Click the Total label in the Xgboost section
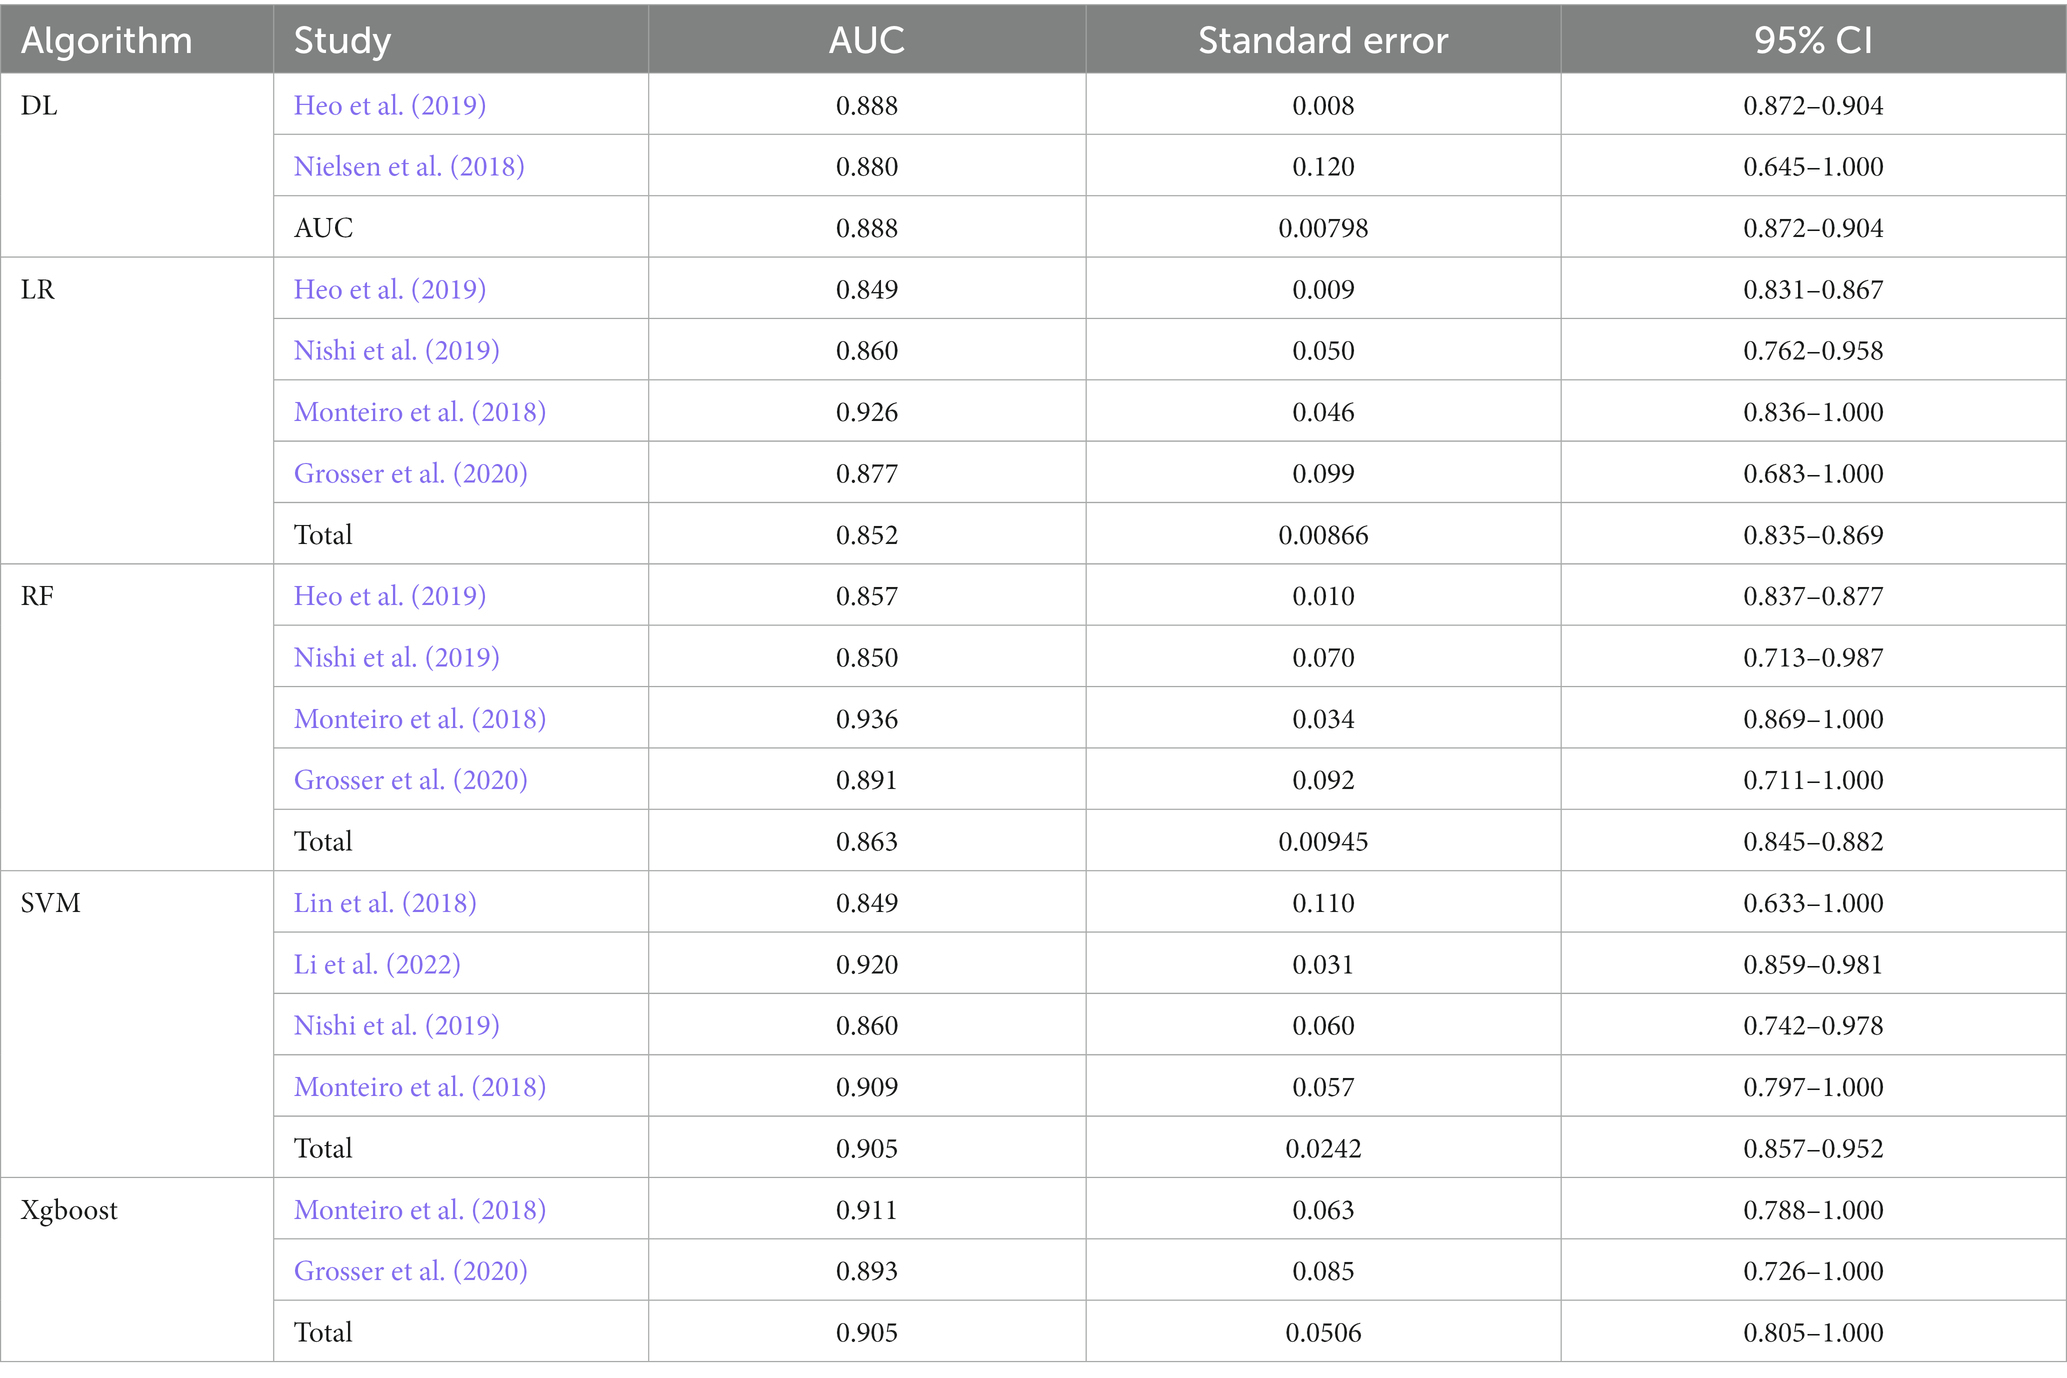 [323, 1332]
